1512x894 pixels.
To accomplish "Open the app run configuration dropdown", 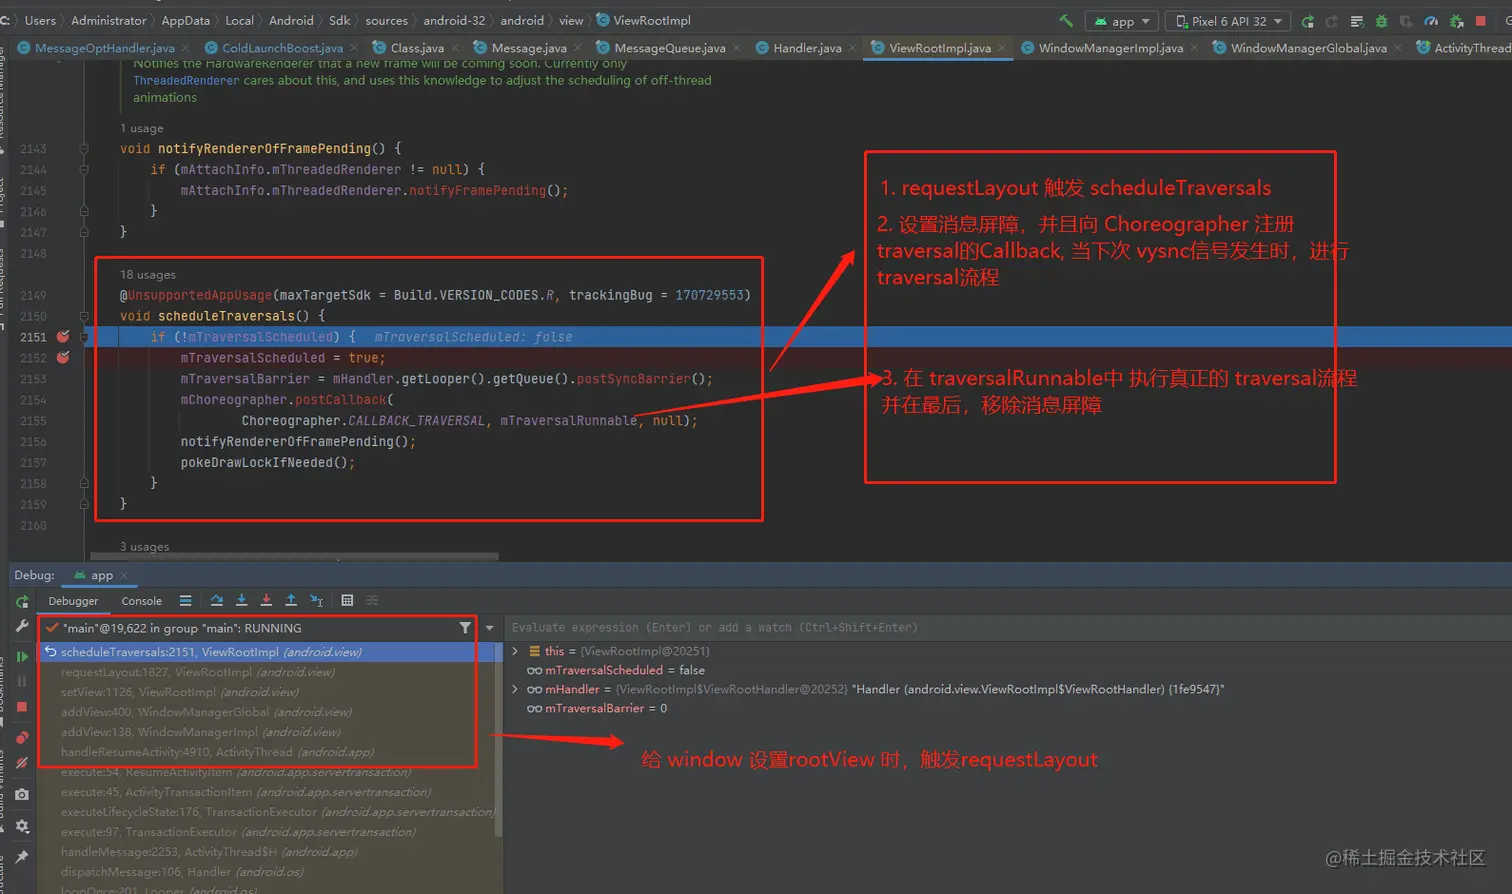I will pos(1122,21).
